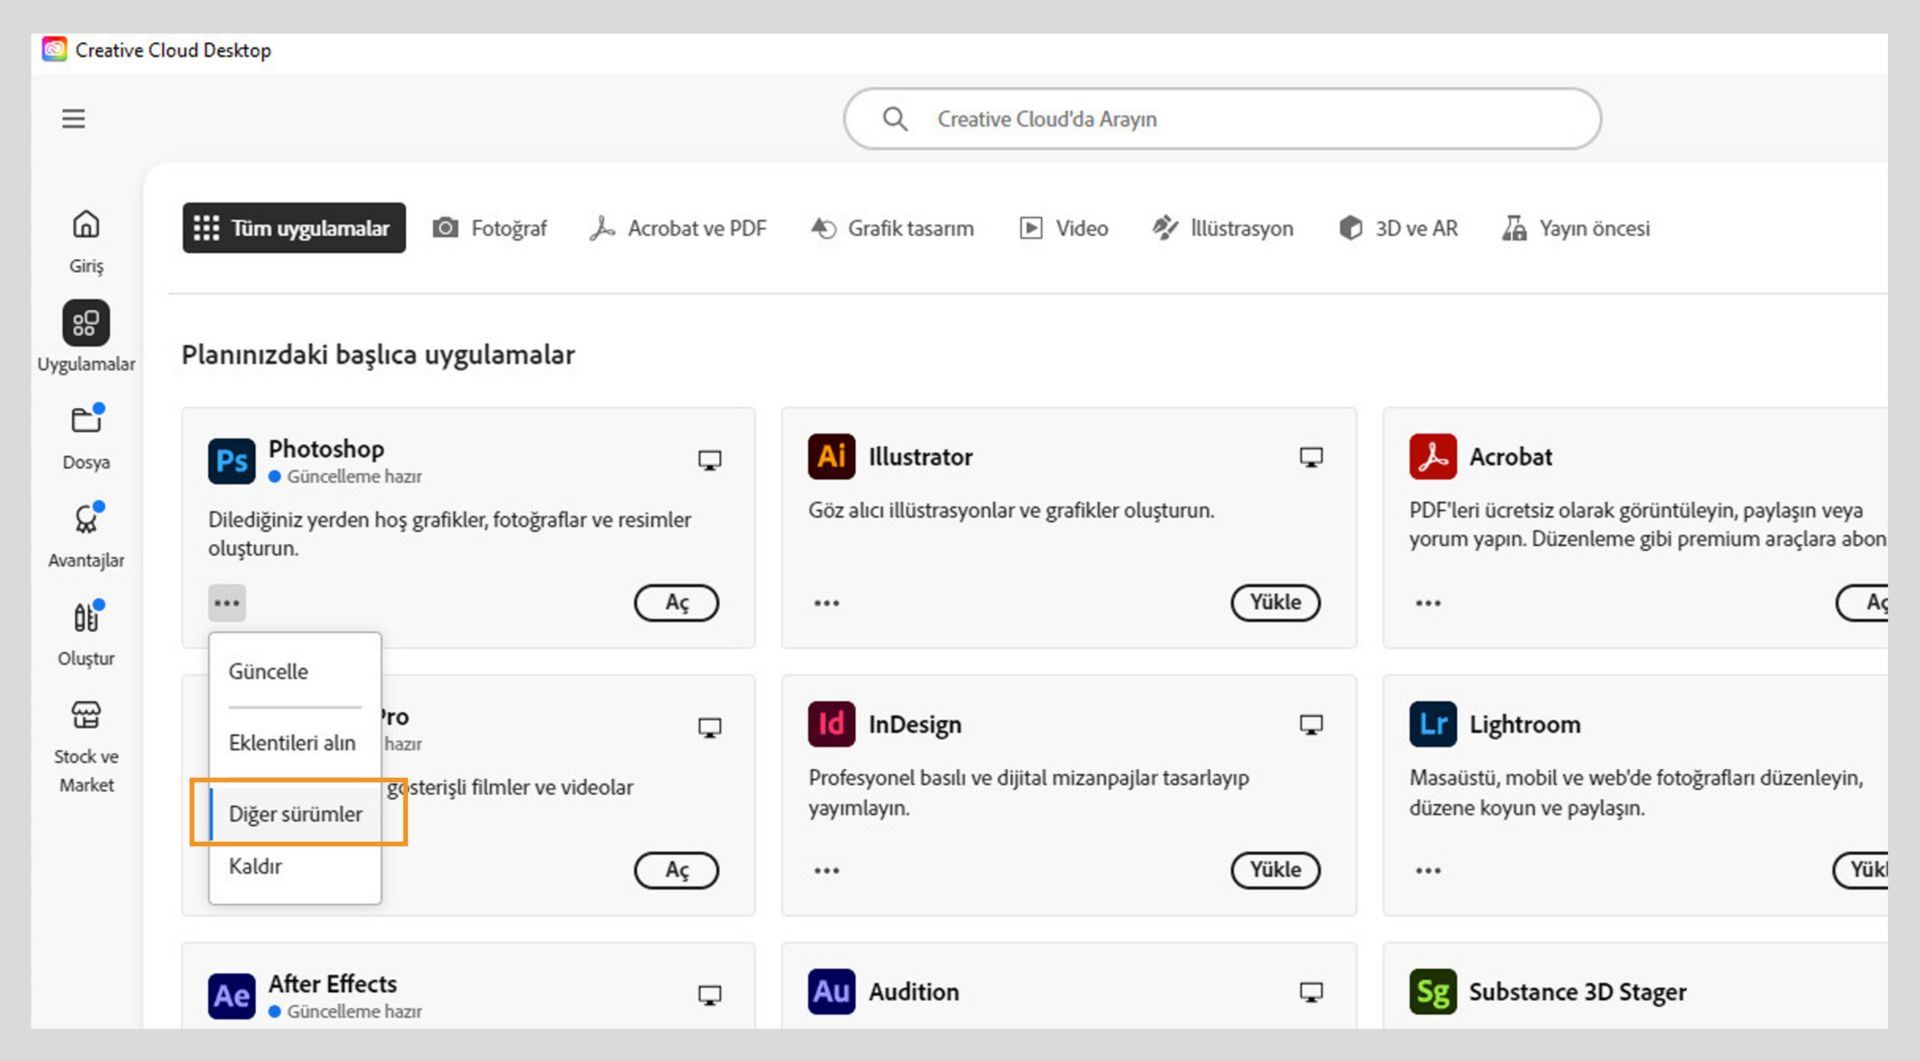This screenshot has height=1061, width=1920.
Task: Open Oluştur sidebar icon
Action: tap(86, 618)
